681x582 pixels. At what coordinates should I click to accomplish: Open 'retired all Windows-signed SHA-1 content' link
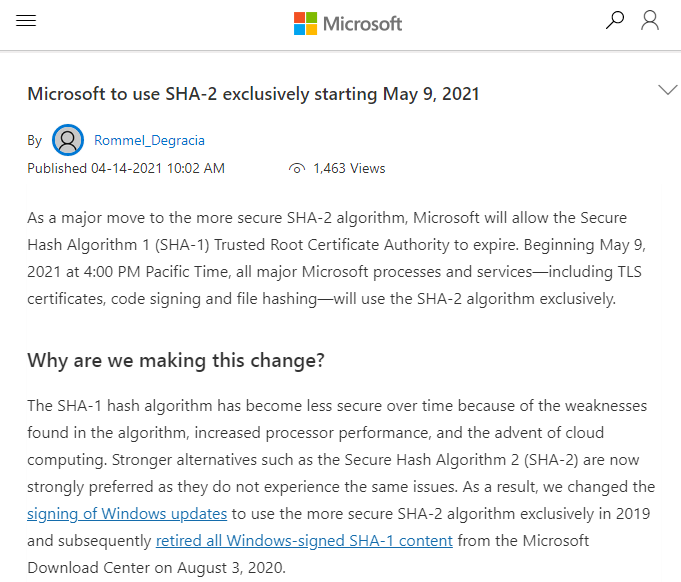(304, 540)
